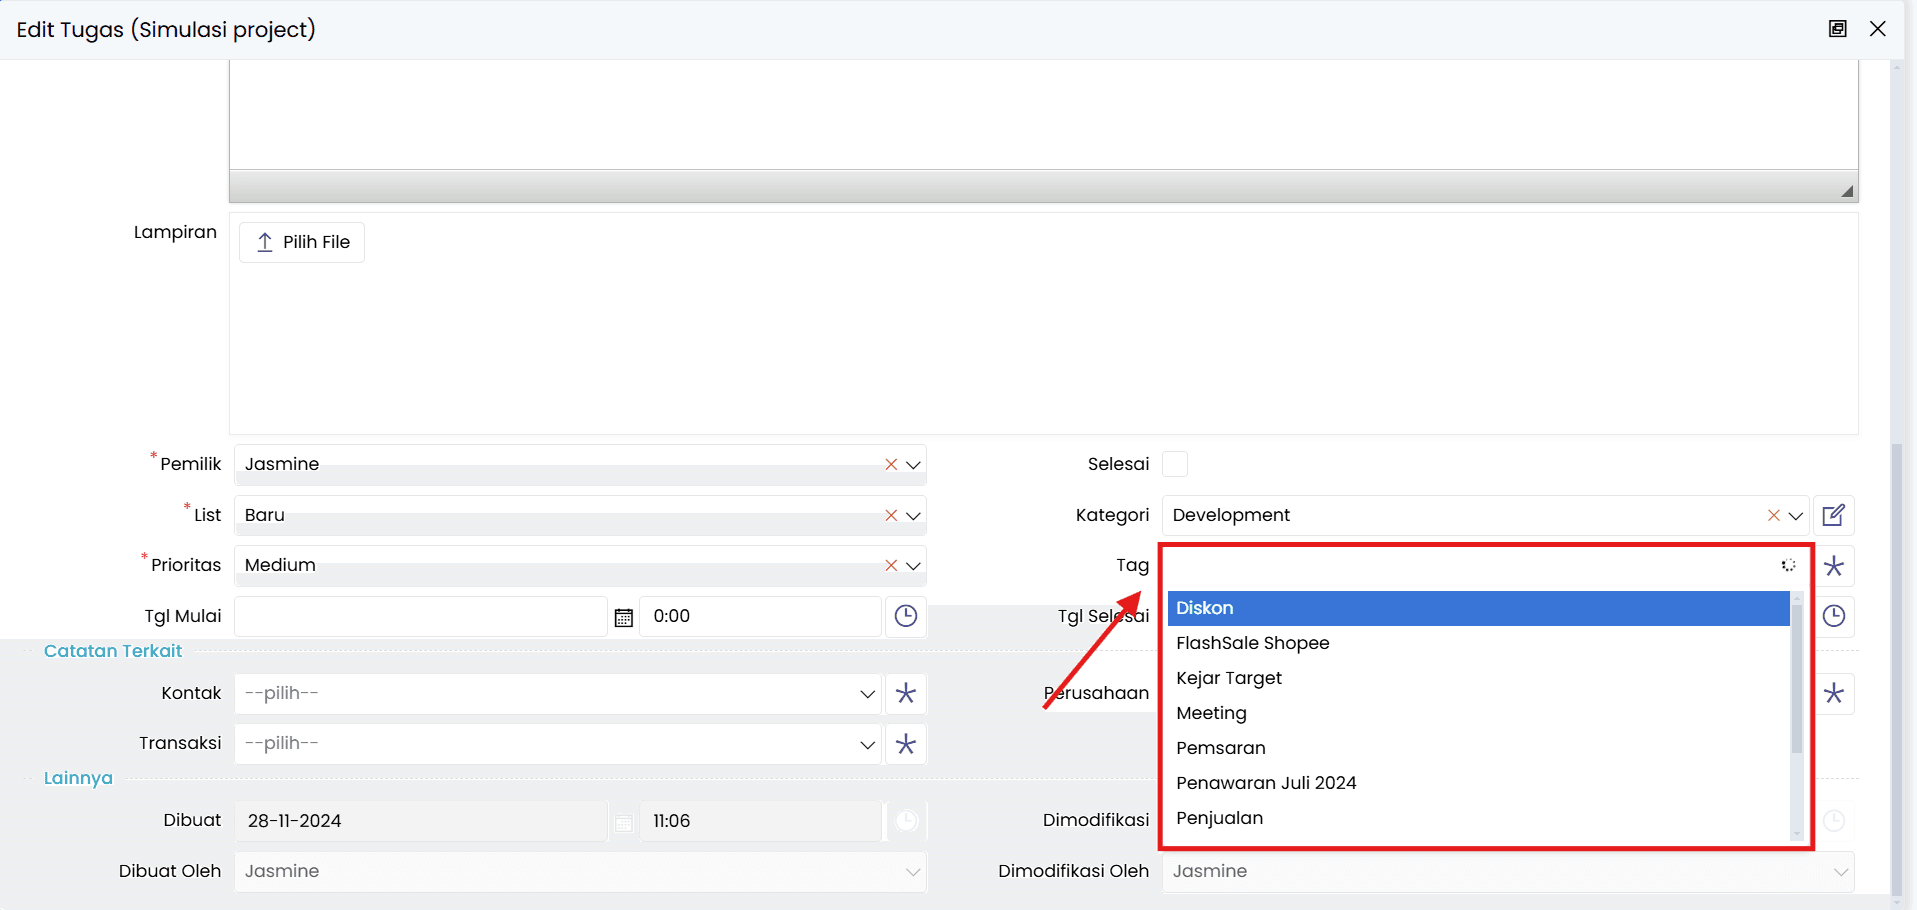Click the clock icon beside Tgl Mulai time
The height and width of the screenshot is (910, 1917).
[905, 616]
